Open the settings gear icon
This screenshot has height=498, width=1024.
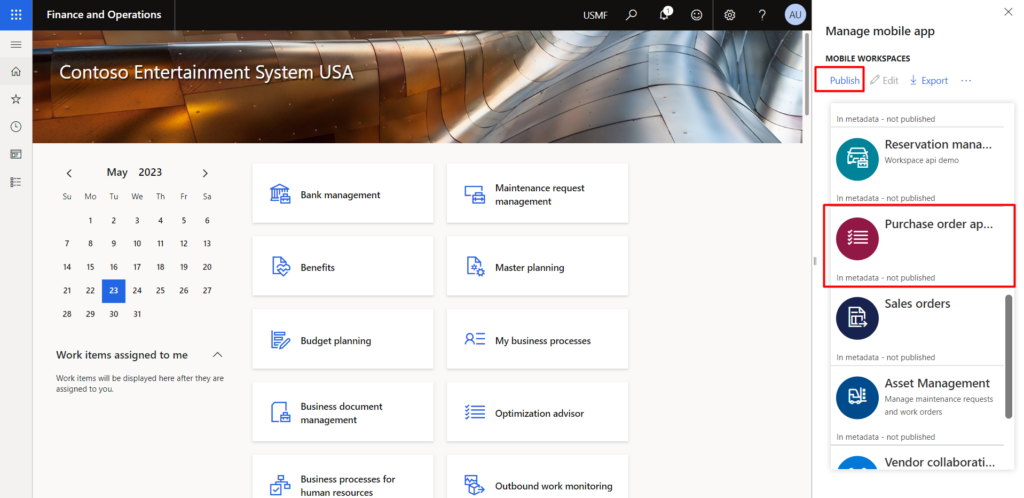(730, 15)
